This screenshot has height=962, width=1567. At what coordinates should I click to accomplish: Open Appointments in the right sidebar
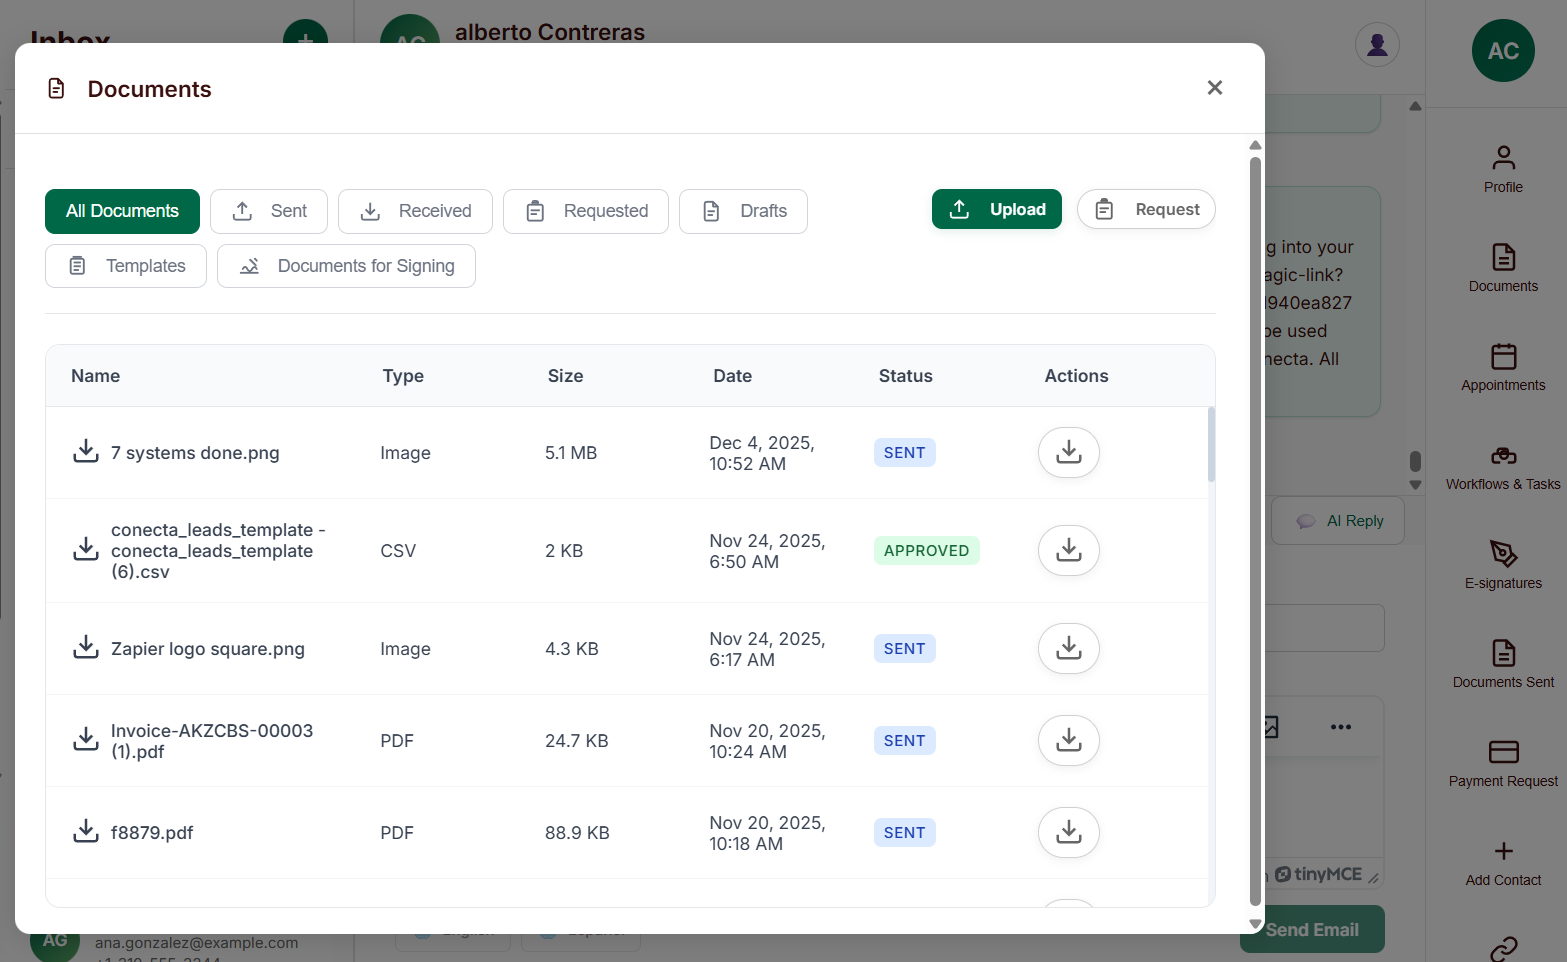coord(1503,367)
